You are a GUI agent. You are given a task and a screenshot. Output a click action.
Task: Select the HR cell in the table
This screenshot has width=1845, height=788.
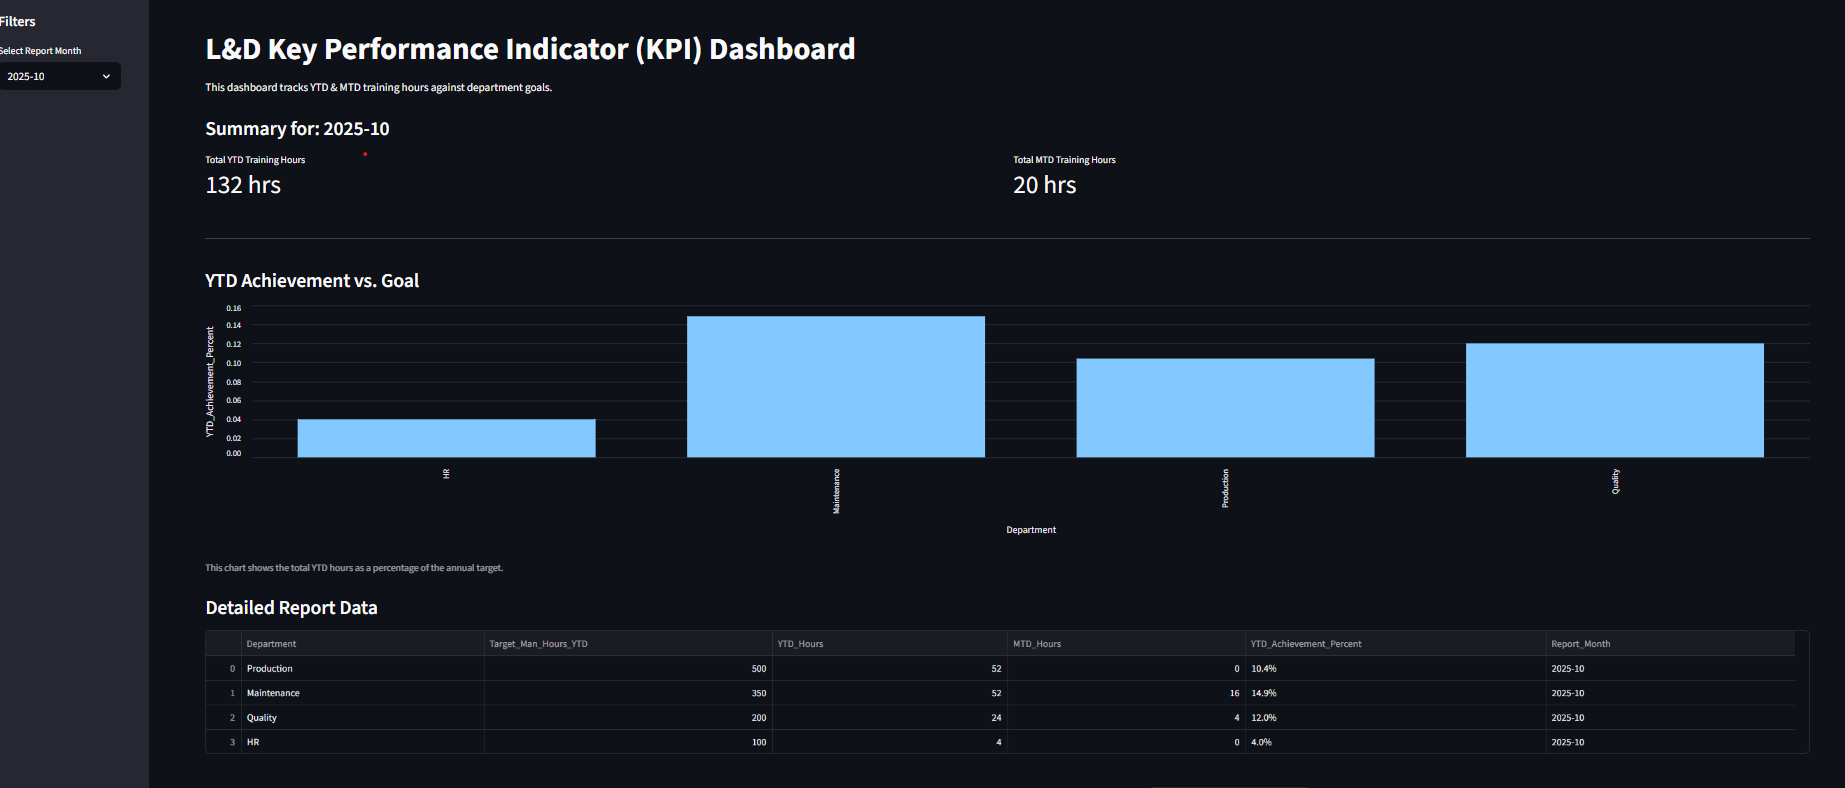[x=362, y=742]
